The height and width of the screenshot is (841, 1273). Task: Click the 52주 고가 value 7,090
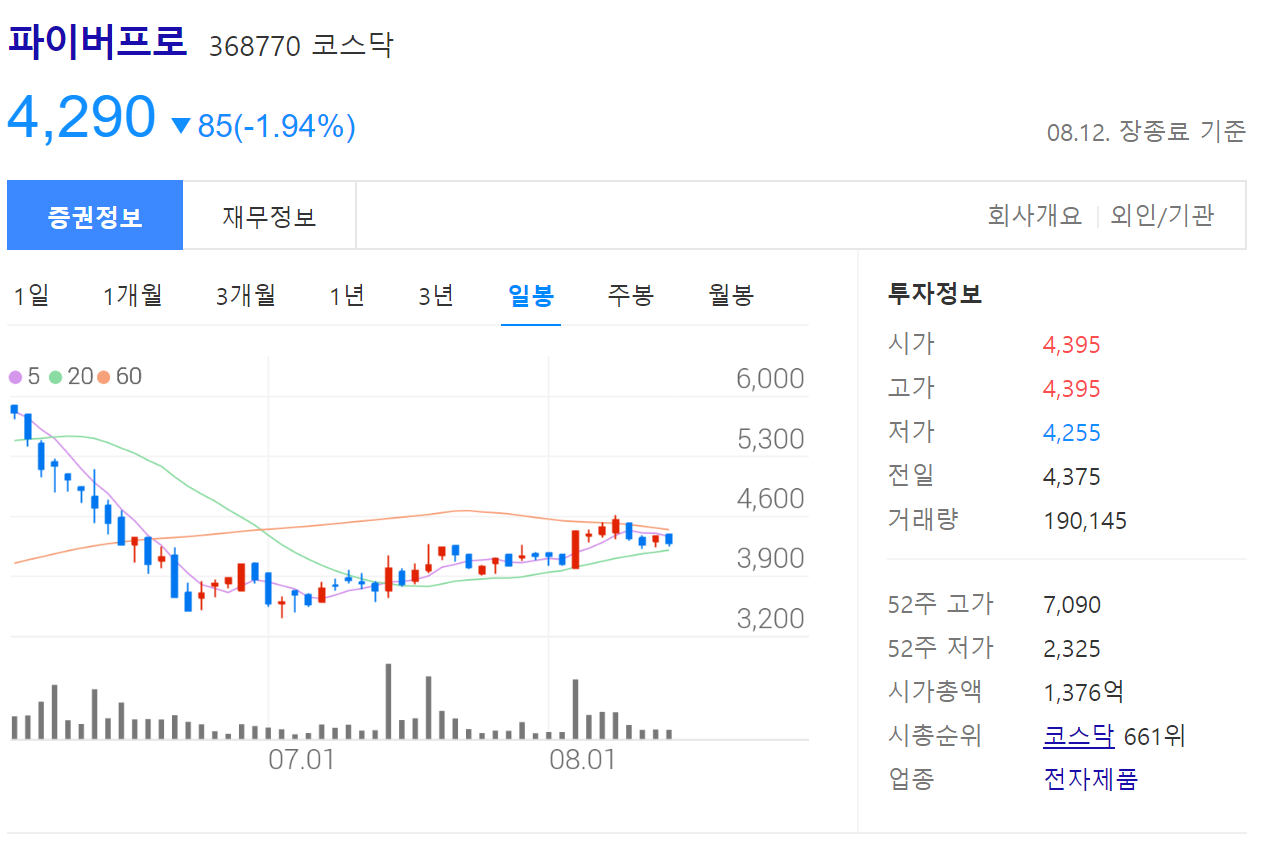[x=1071, y=605]
